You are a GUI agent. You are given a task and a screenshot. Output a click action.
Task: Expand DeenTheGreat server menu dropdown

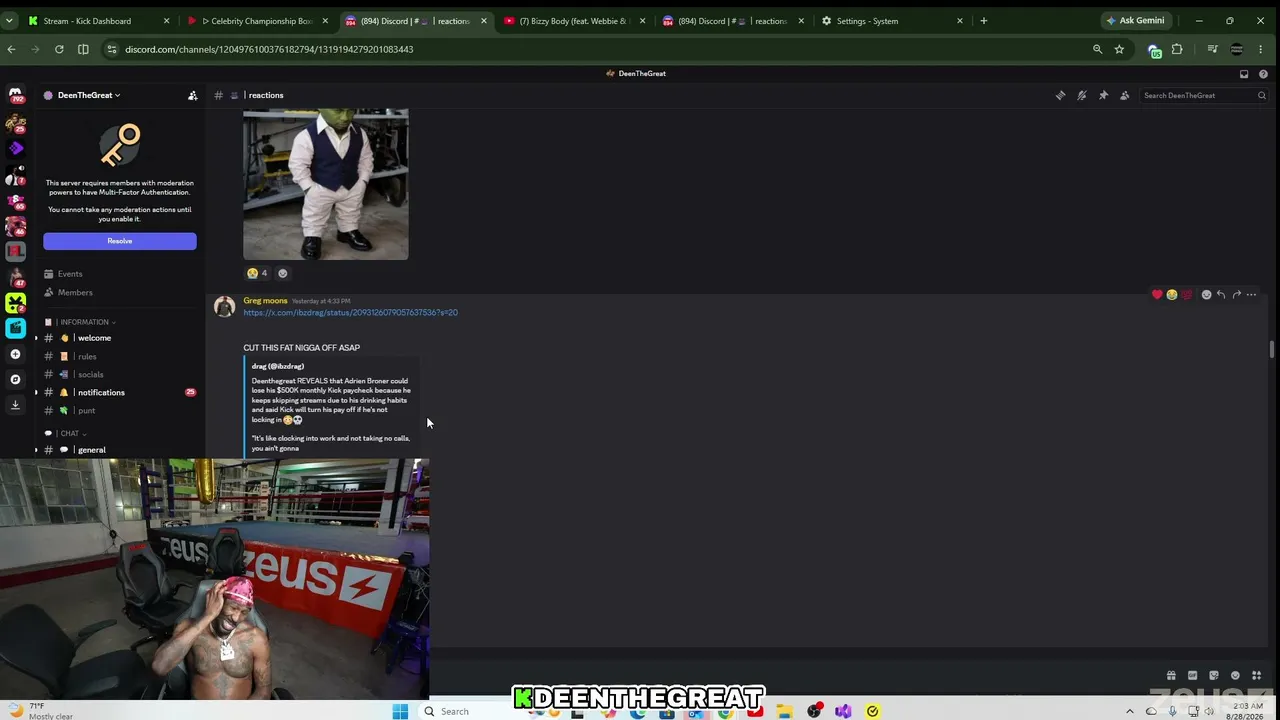pyautogui.click(x=87, y=95)
